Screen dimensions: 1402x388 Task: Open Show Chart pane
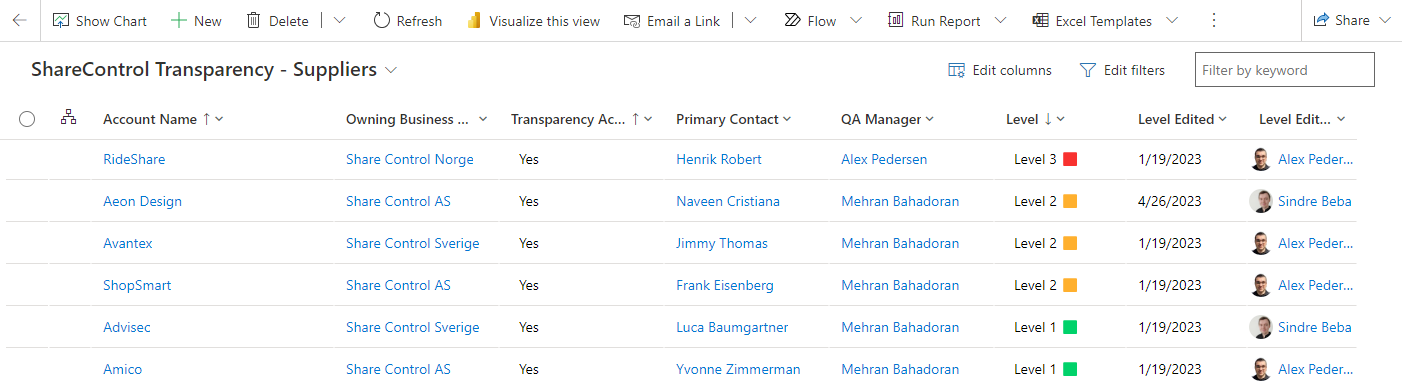pos(99,21)
